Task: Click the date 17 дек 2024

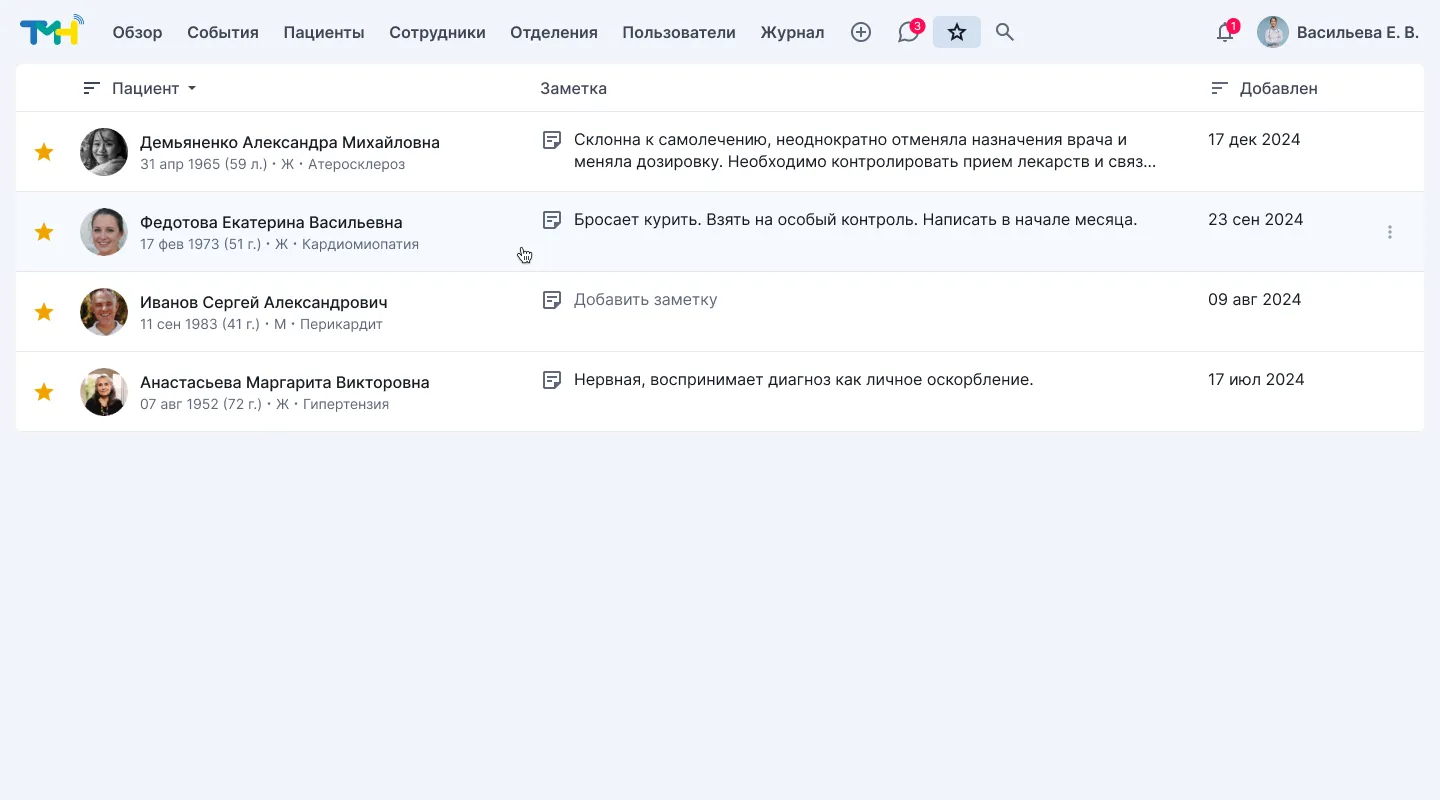Action: (1254, 140)
